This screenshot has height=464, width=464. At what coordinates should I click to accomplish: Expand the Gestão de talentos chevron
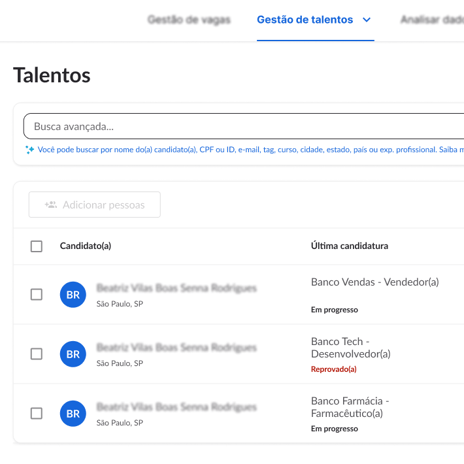click(x=367, y=20)
